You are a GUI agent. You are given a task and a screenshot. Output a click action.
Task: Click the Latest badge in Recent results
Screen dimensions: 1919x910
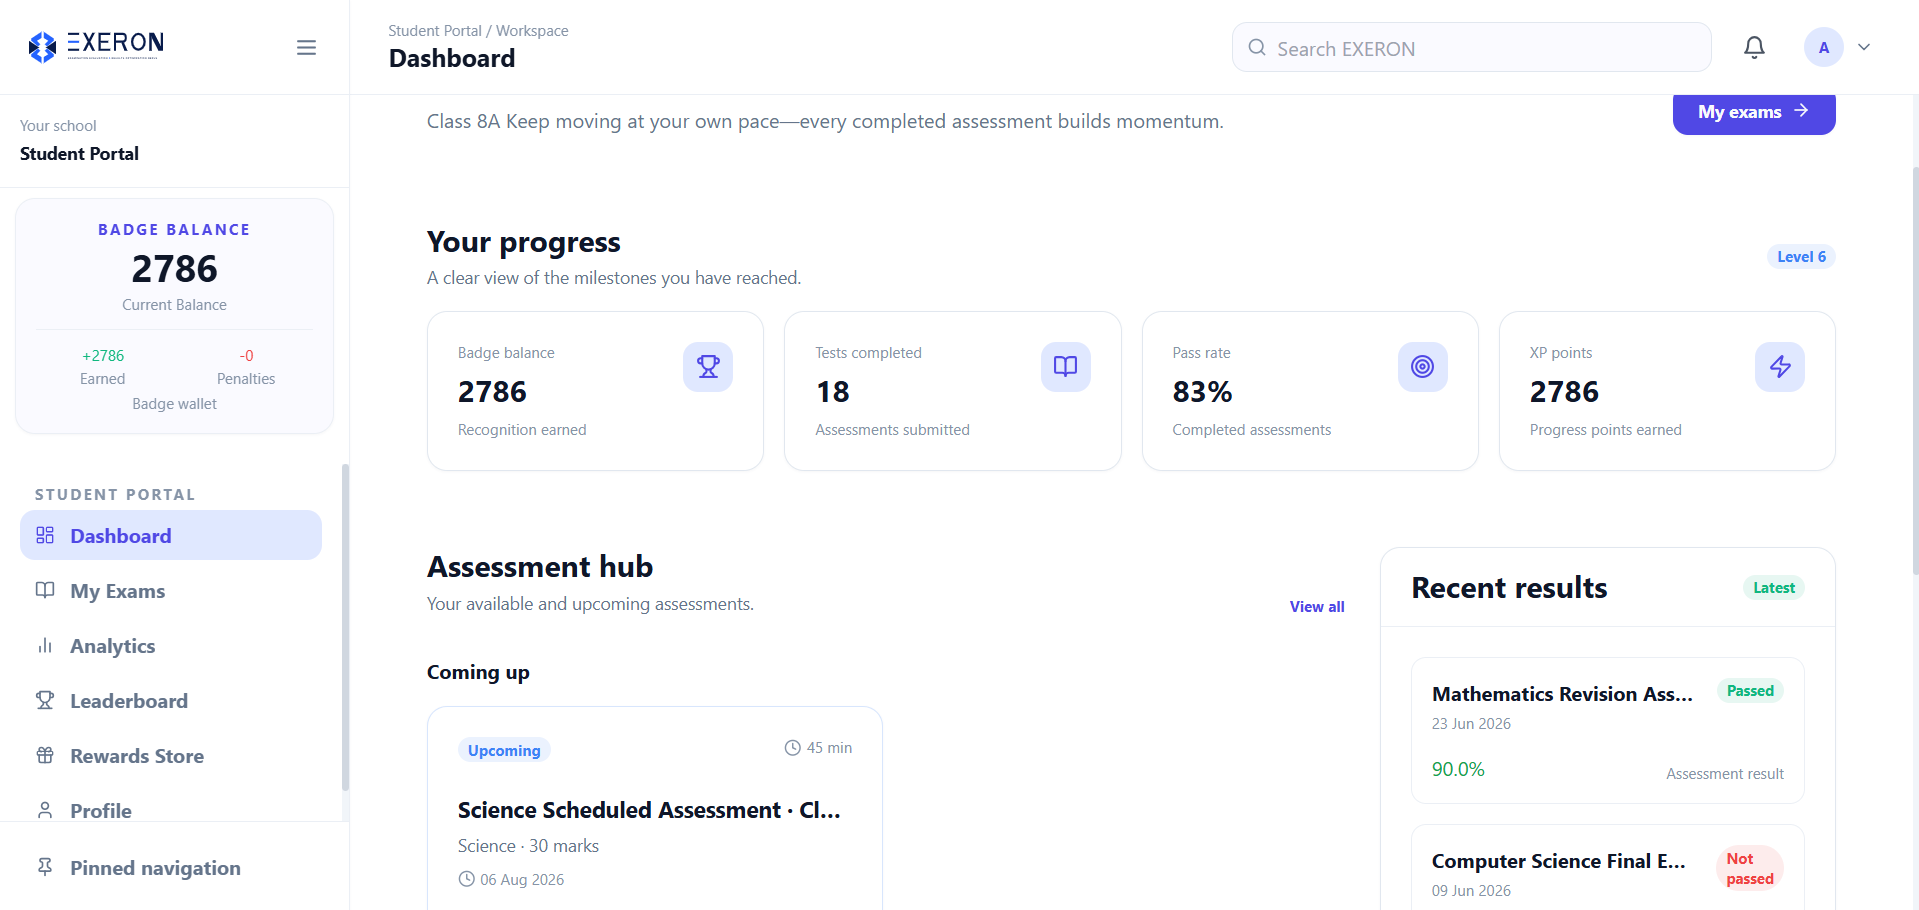1773,588
